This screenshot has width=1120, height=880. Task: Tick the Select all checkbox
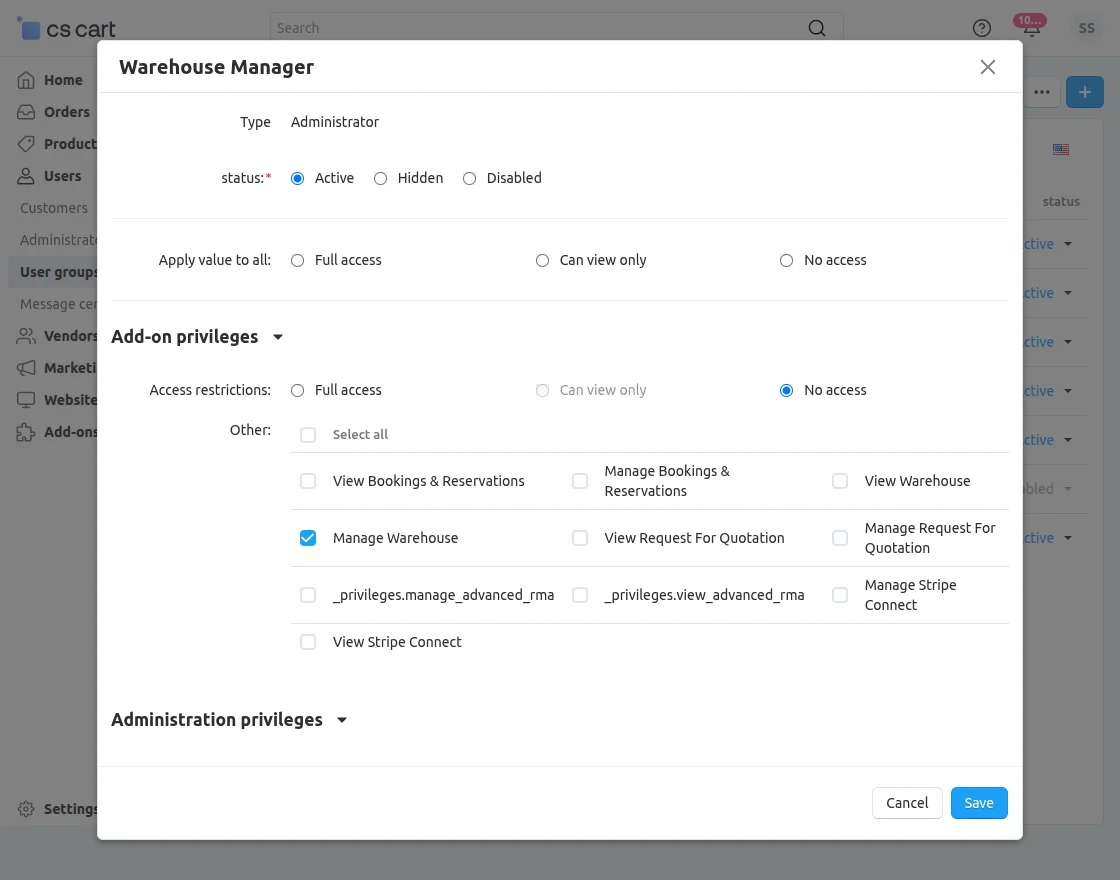(308, 435)
